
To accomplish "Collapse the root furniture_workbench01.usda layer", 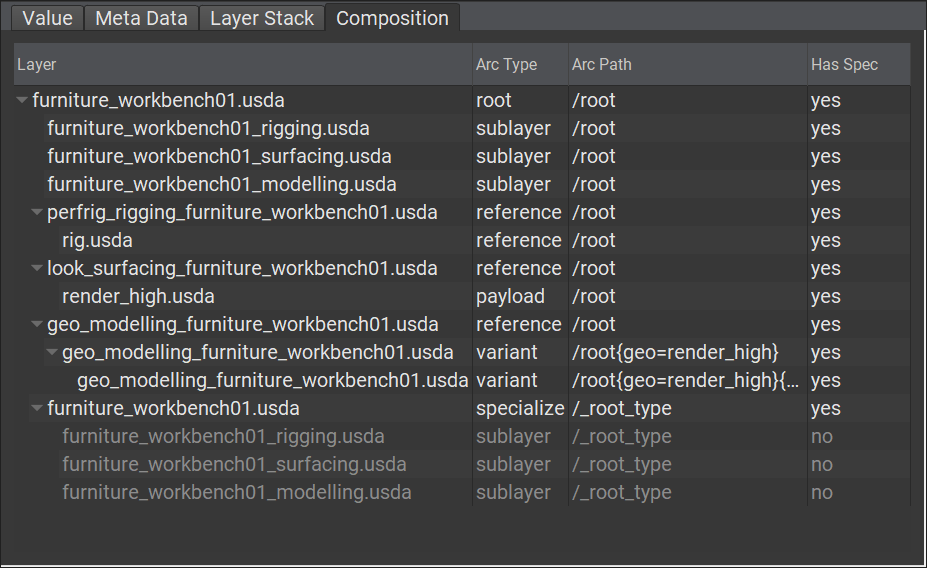I will (x=22, y=100).
